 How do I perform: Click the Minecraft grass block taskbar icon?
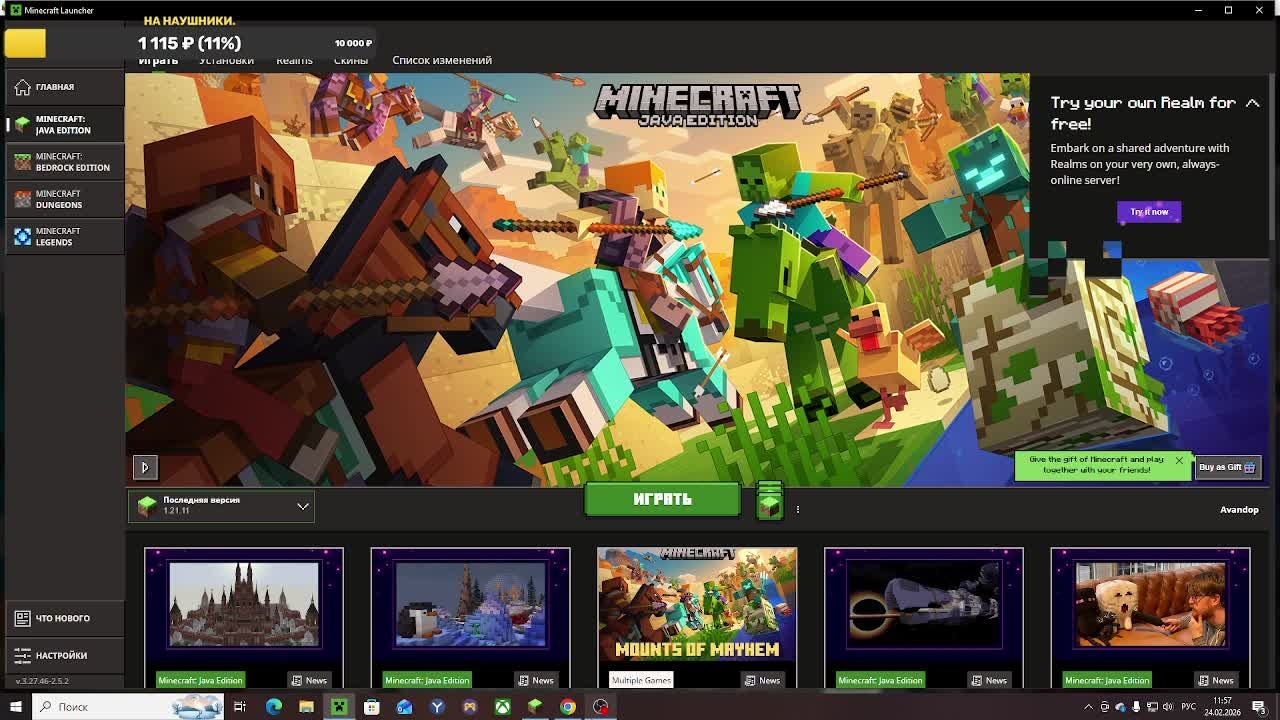pos(535,707)
